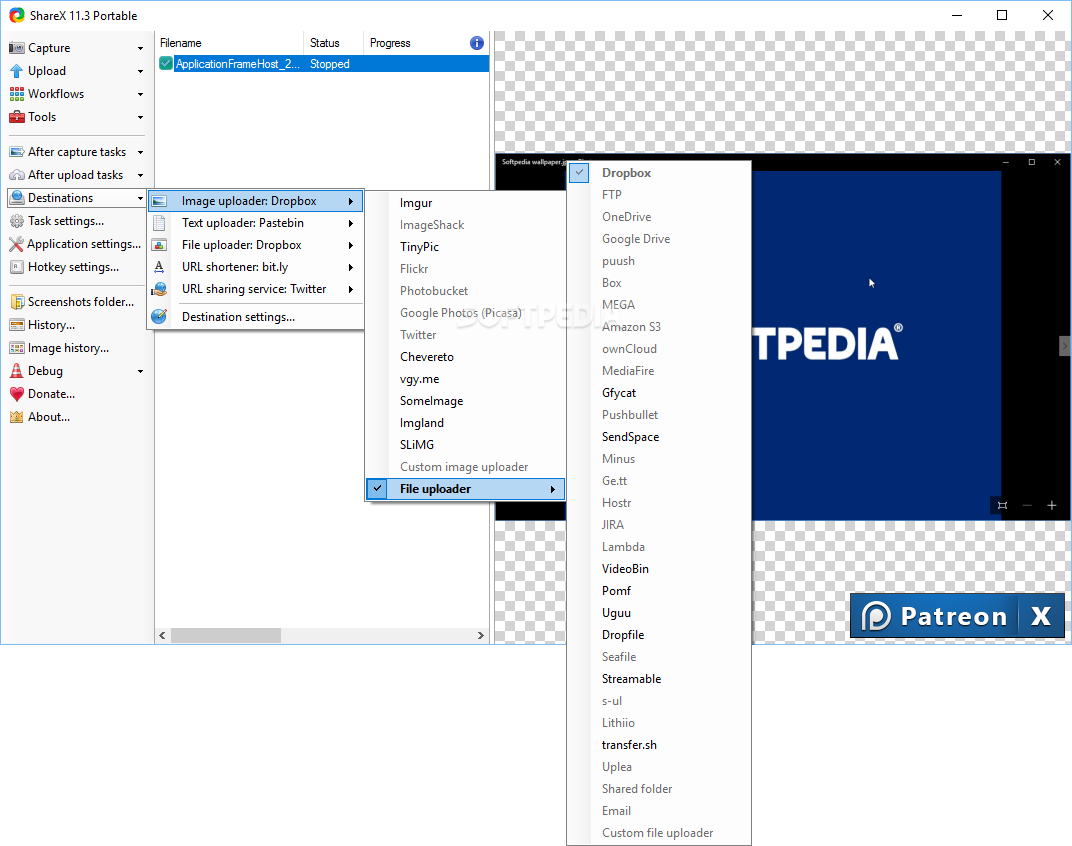Click horizontal scrollbar thumb in task list
This screenshot has height=846, width=1072.
226,635
